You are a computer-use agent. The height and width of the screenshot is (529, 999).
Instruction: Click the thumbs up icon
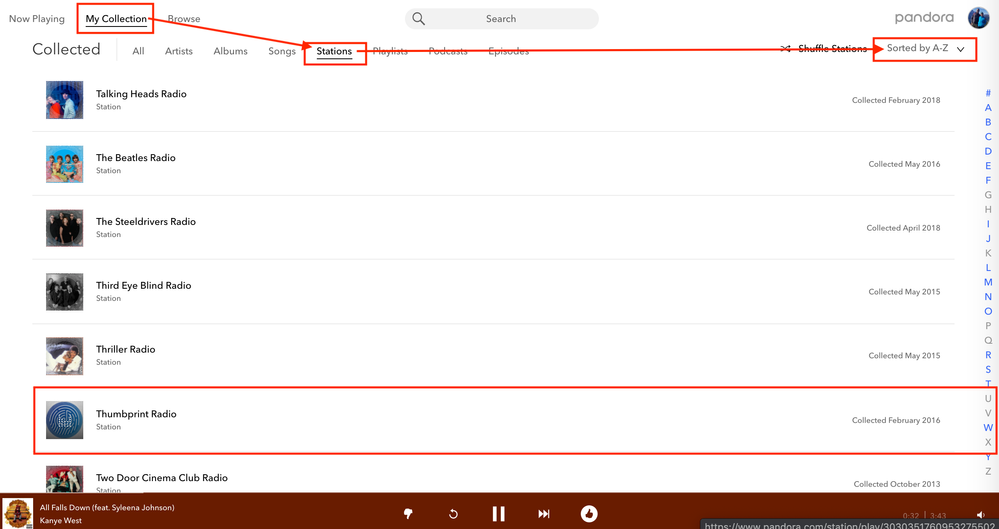(x=589, y=514)
